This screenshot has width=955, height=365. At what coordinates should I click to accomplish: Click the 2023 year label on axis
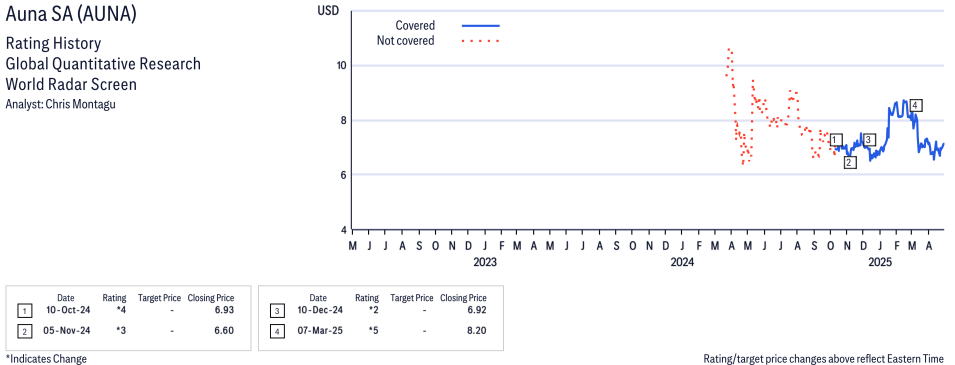click(x=485, y=263)
